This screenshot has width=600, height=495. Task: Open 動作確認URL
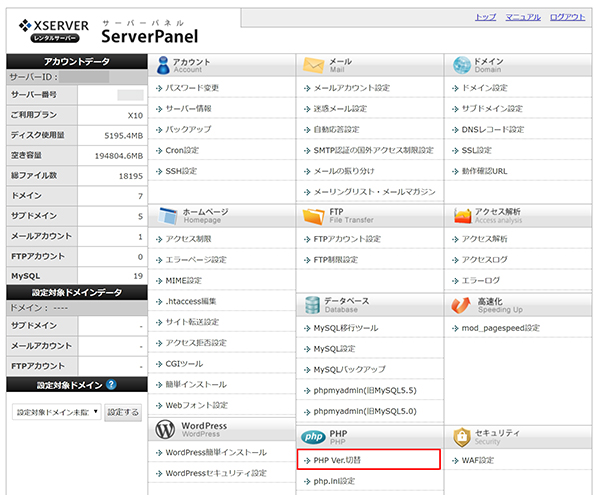coord(484,171)
